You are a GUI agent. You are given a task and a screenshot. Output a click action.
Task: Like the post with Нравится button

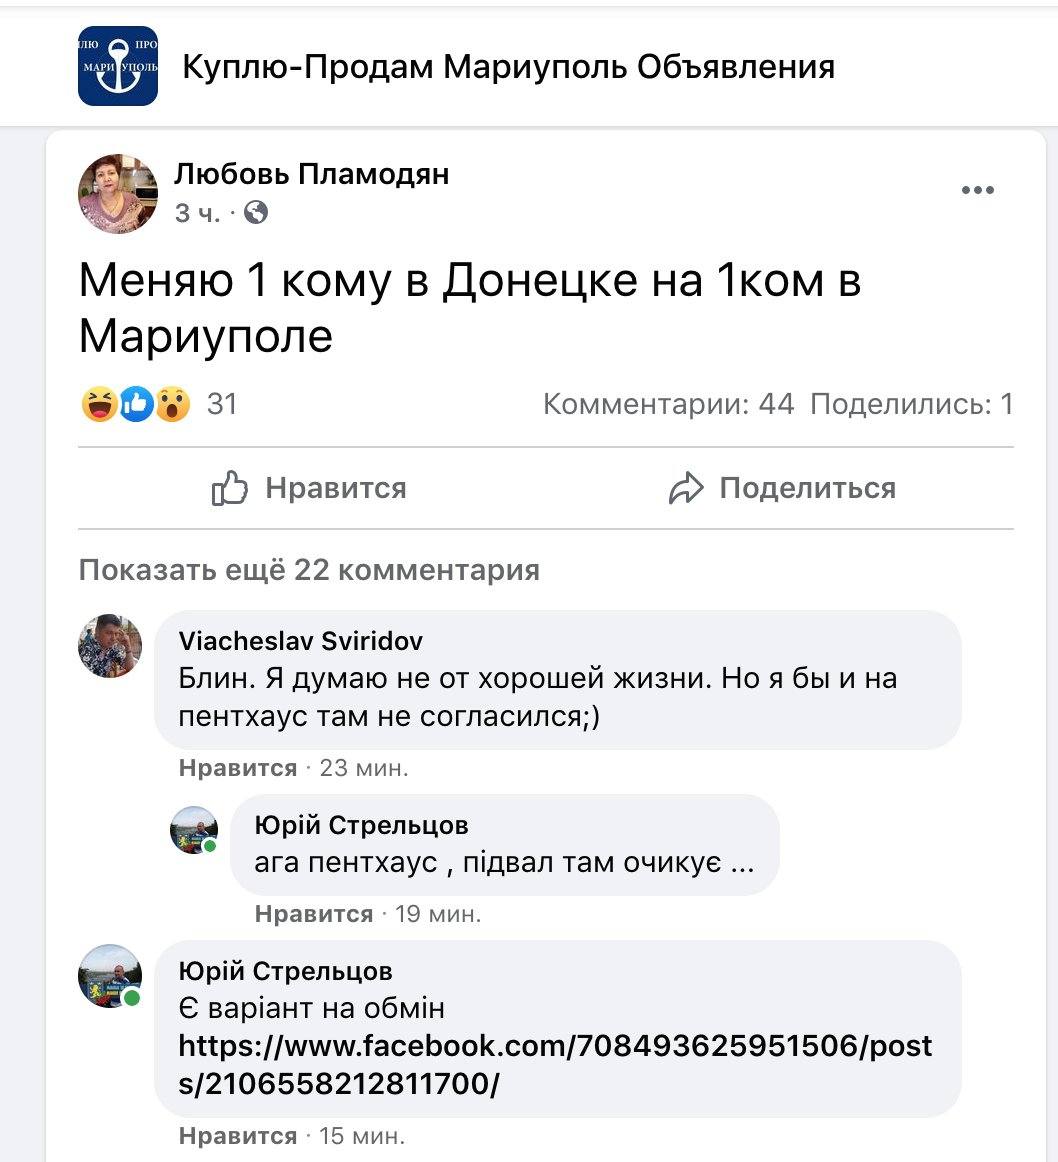coord(310,488)
